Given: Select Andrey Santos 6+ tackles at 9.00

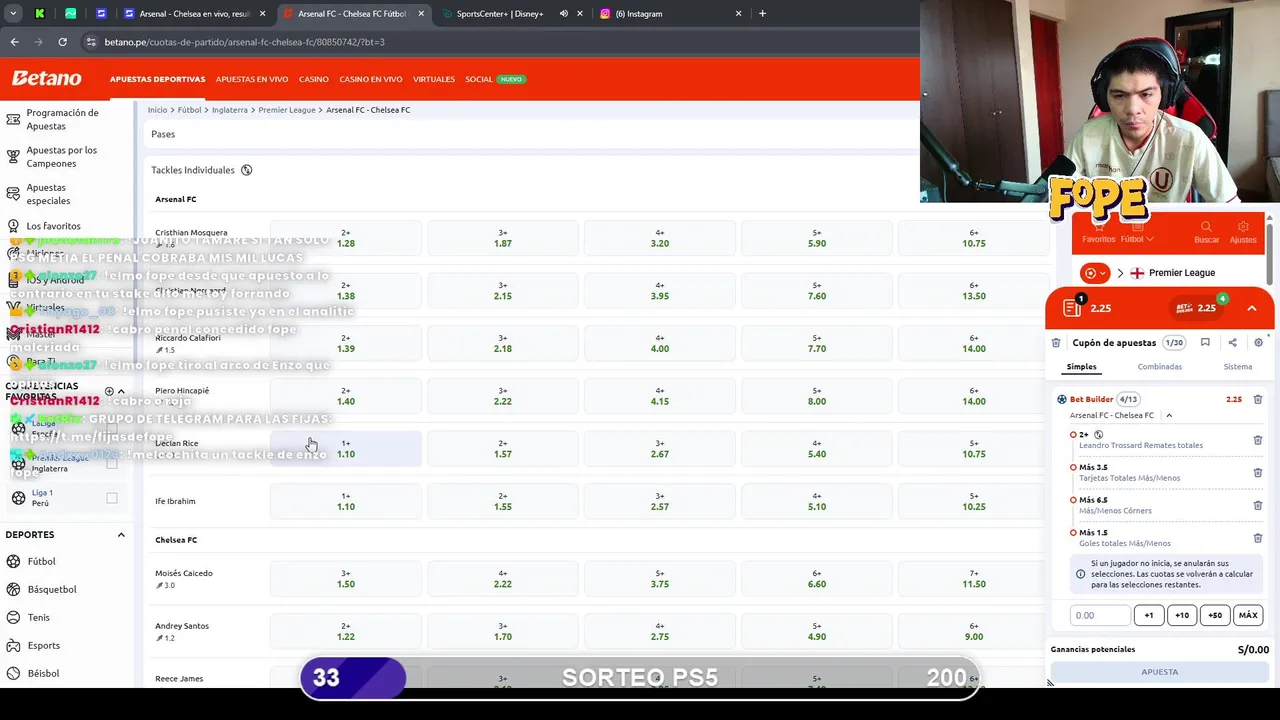Looking at the screenshot, I should pyautogui.click(x=974, y=631).
